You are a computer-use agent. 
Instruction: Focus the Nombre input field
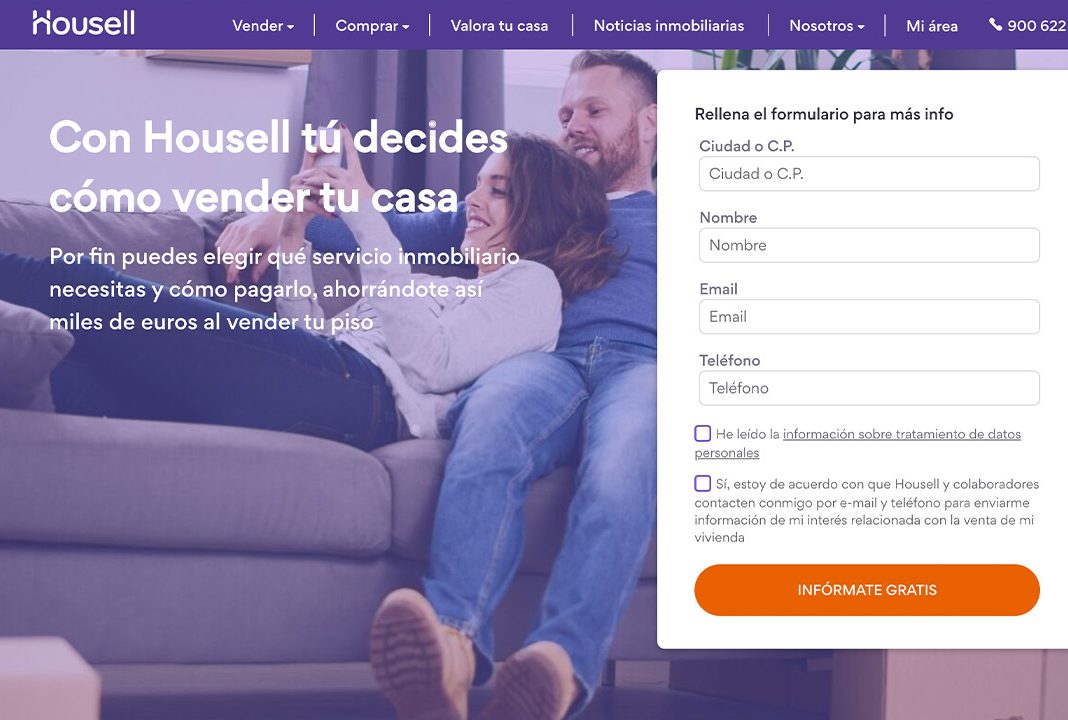point(869,245)
